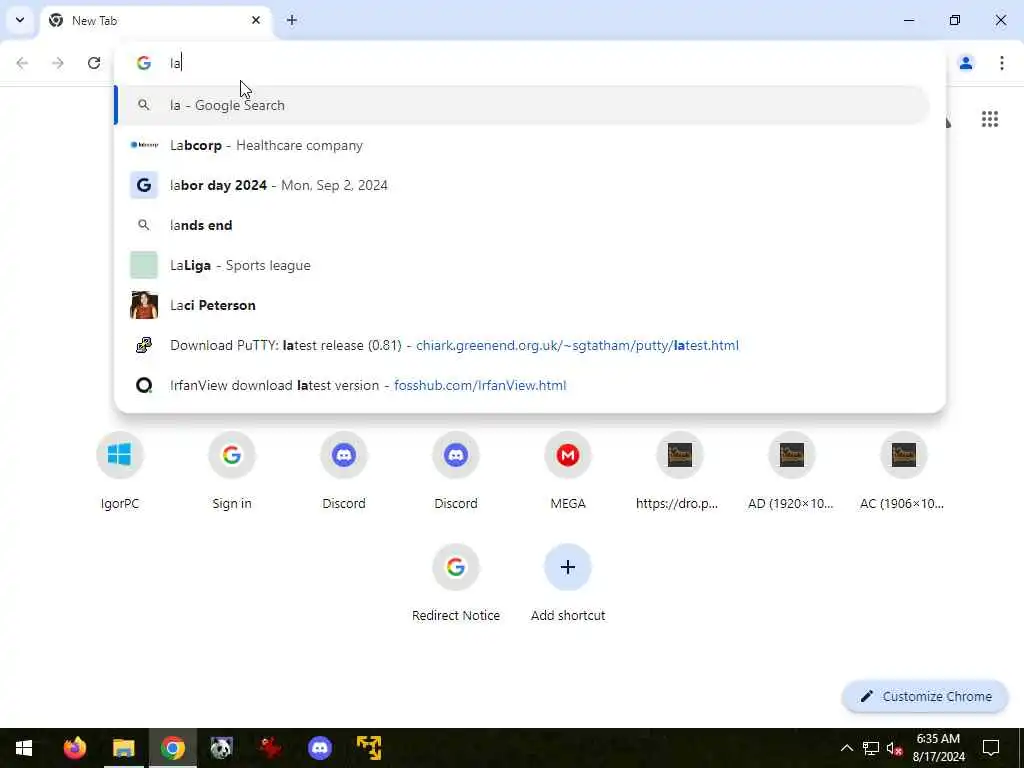This screenshot has width=1024, height=768.
Task: Click the fosshub favicon in suggestions
Action: coord(144,385)
